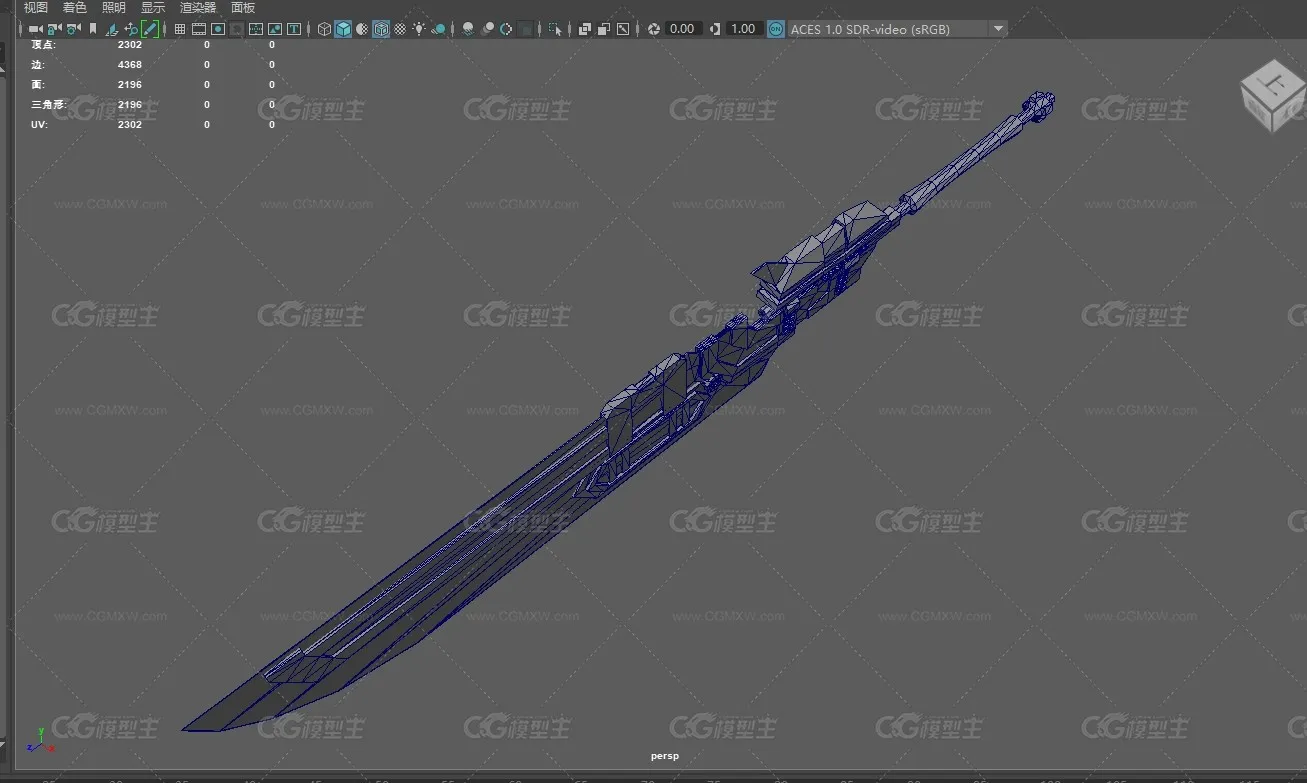Click the Select Camera icon
Viewport: 1307px width, 783px height.
35,29
